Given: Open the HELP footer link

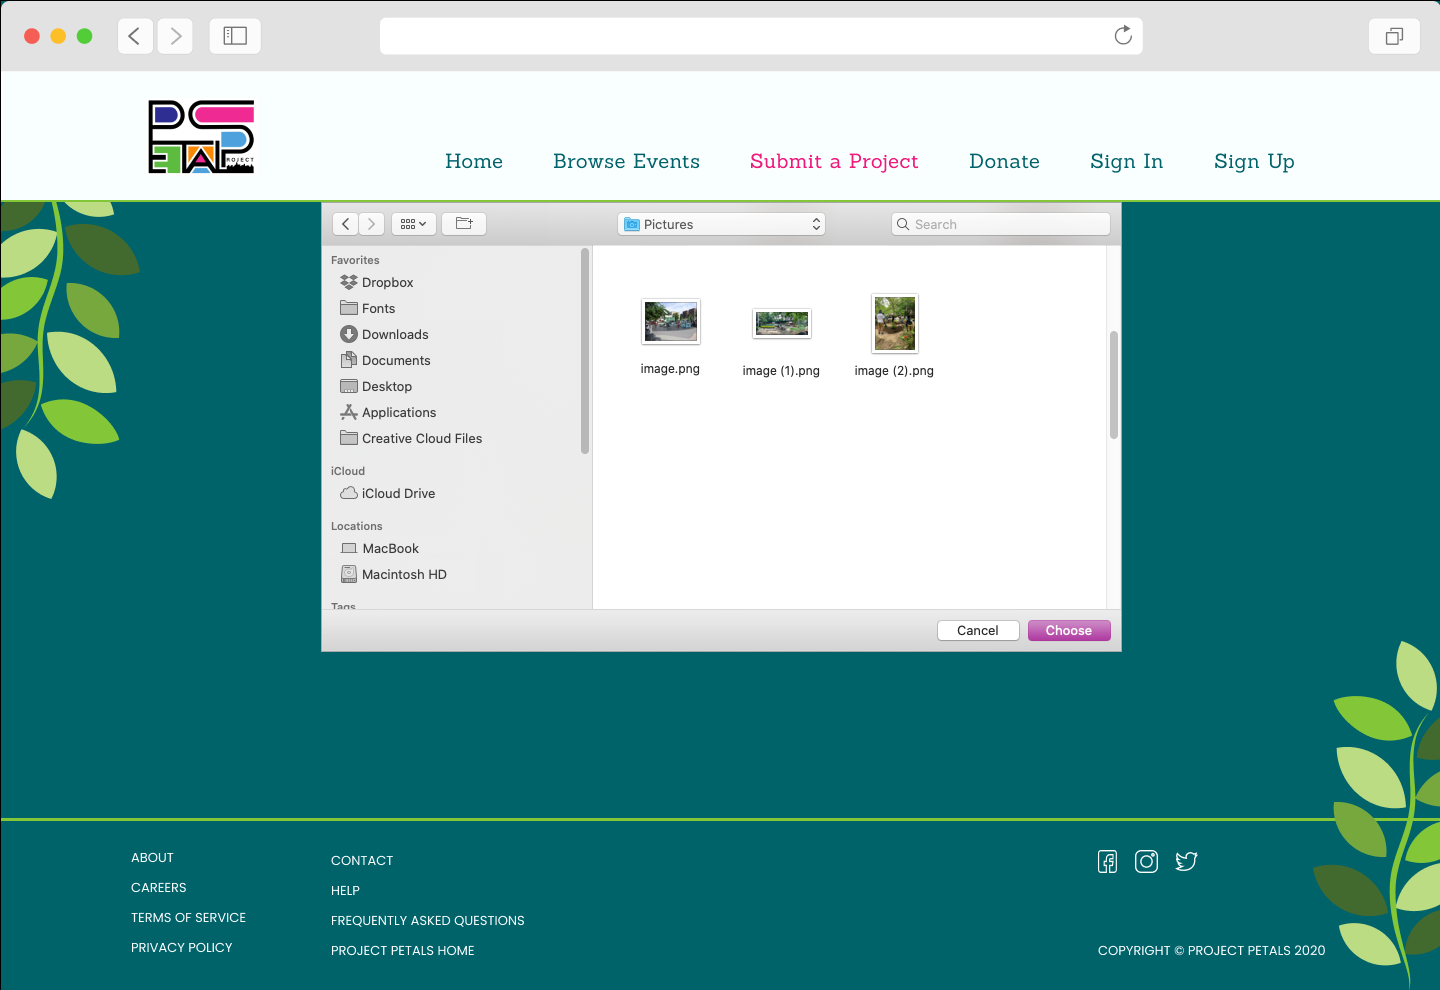Looking at the screenshot, I should (x=345, y=891).
